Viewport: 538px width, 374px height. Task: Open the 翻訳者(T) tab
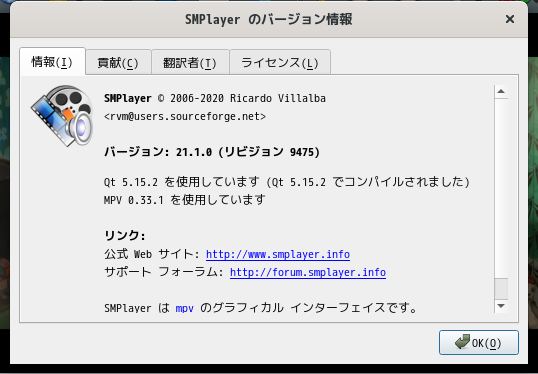190,63
